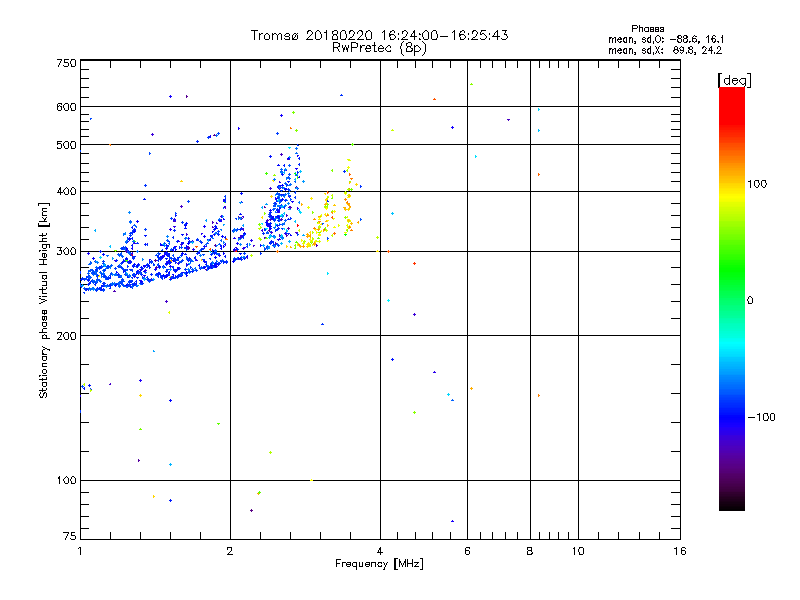Click the 'mean, sd,O: -88.6, 16.1' statistics line
Viewport: 800px width, 600px height.
coord(666,39)
